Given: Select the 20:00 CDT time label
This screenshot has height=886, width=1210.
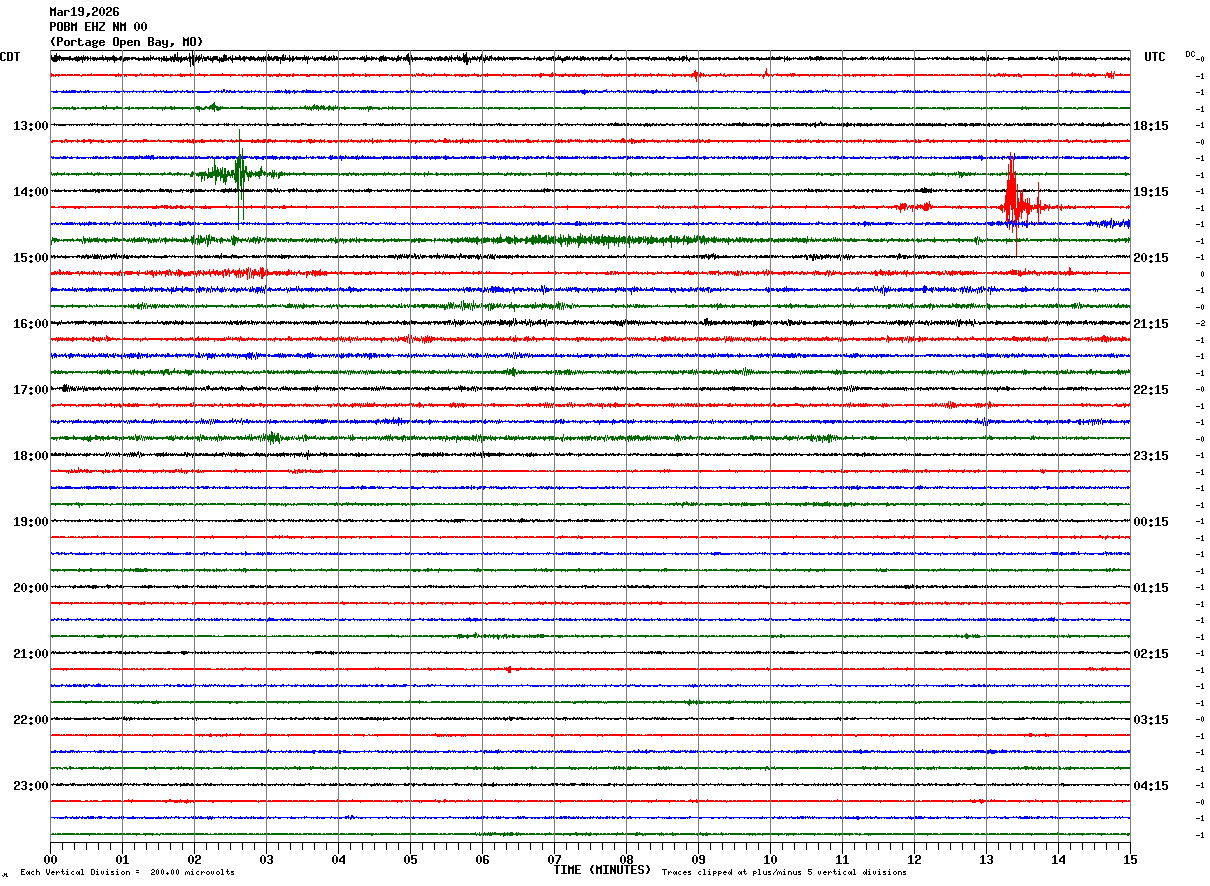Looking at the screenshot, I should tap(30, 588).
